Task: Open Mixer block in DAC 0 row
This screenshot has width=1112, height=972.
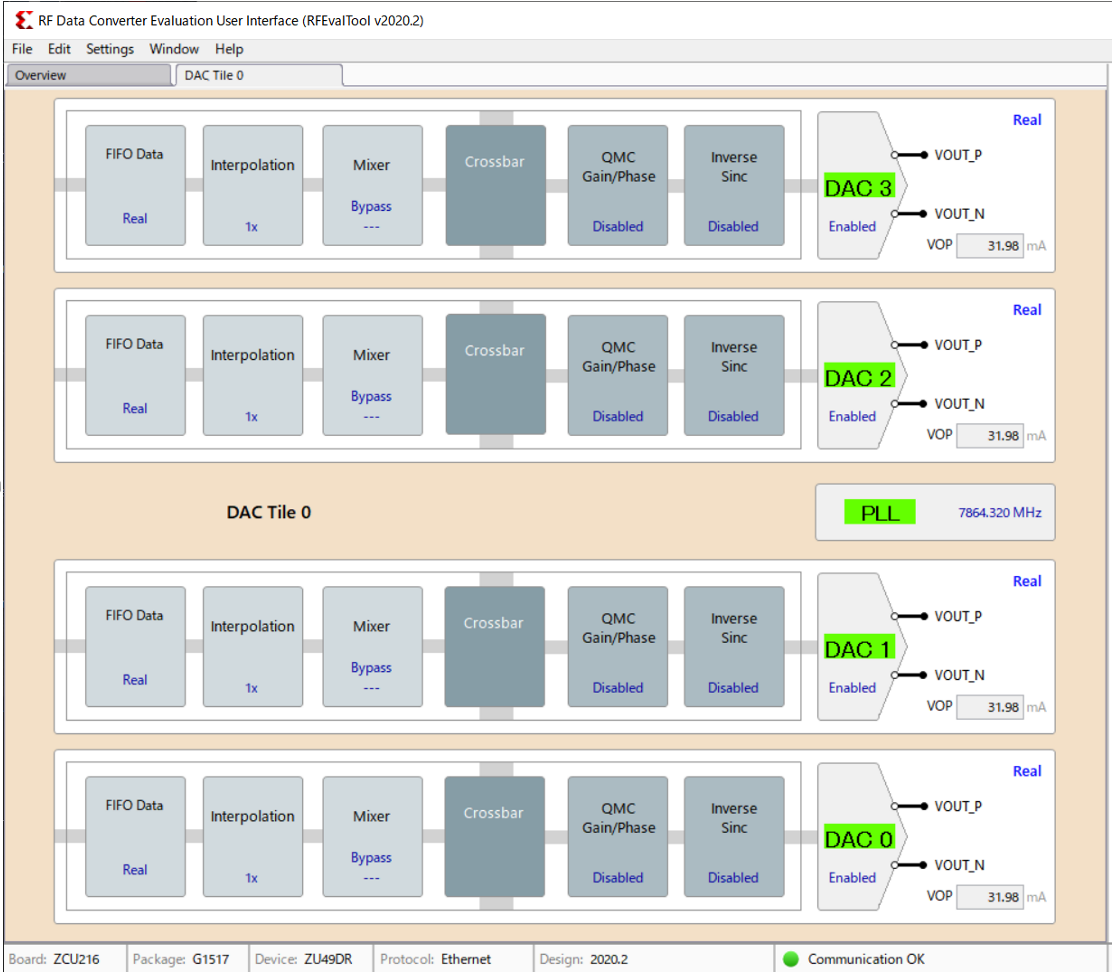Action: pyautogui.click(x=372, y=837)
